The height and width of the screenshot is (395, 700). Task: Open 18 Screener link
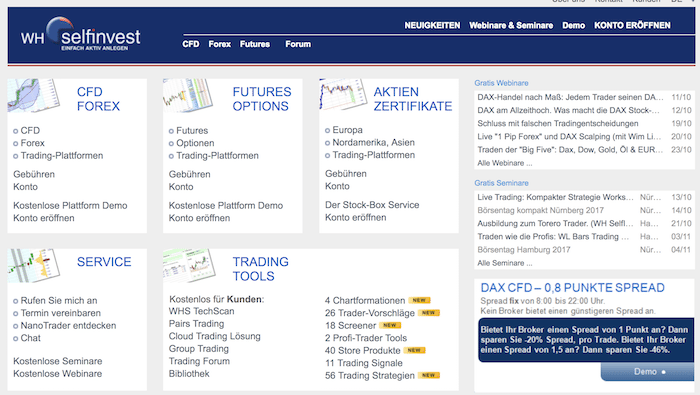click(350, 326)
